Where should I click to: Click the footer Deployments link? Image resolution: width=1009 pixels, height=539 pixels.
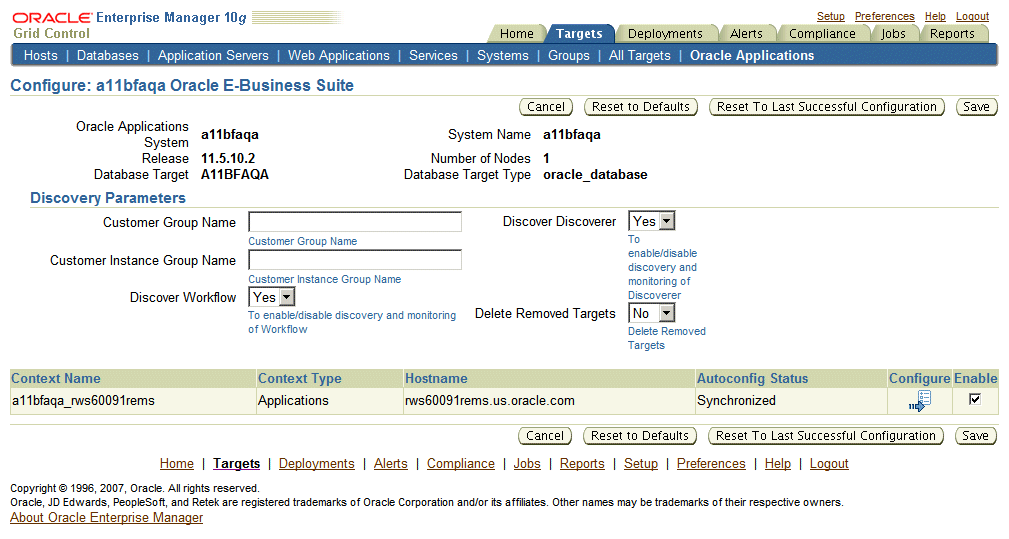[x=317, y=464]
